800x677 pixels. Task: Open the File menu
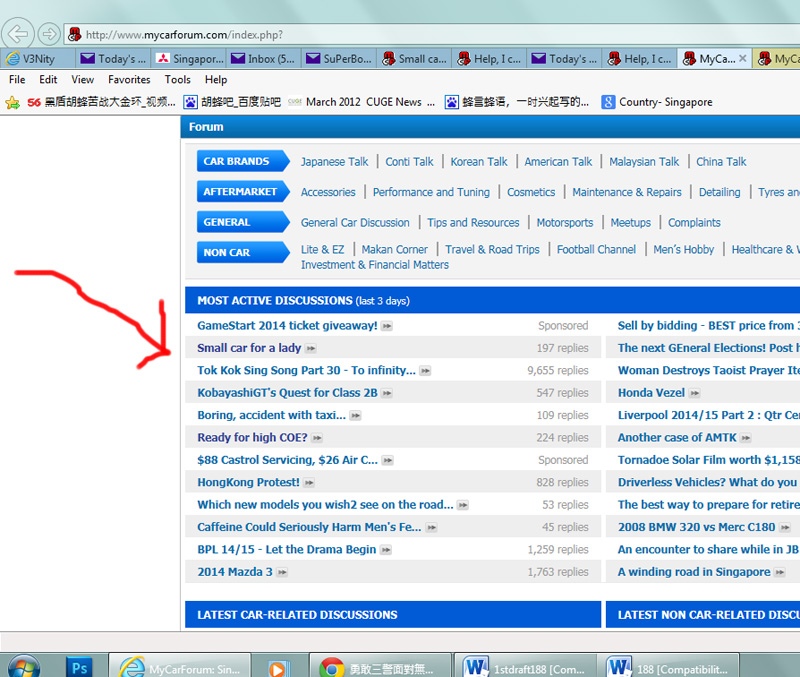17,80
